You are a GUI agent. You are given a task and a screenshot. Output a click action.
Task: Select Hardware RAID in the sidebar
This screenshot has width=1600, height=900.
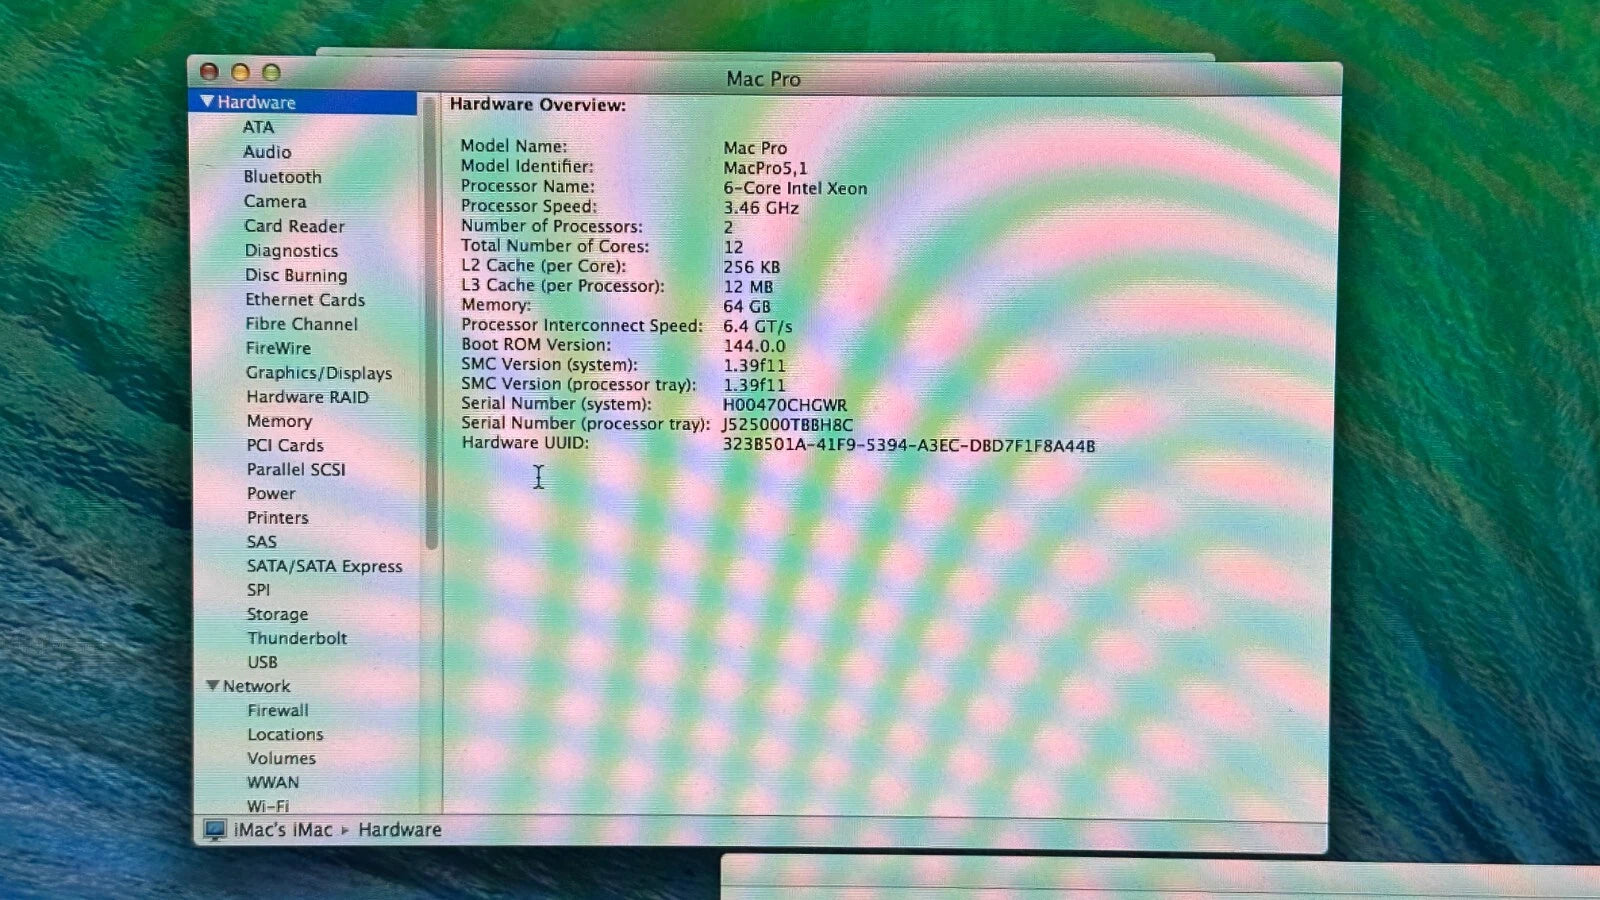point(307,397)
